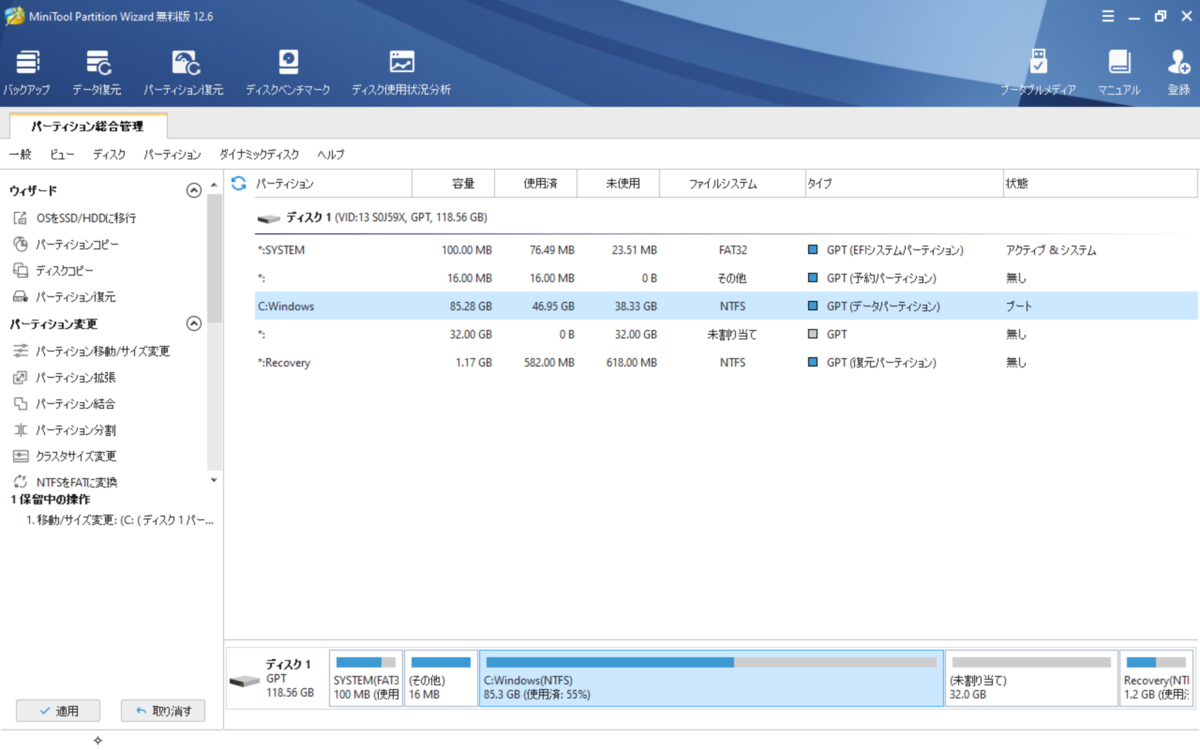This screenshot has height=750, width=1200.
Task: Select pending operation 移動/サイズ変更 entry
Action: (120, 520)
